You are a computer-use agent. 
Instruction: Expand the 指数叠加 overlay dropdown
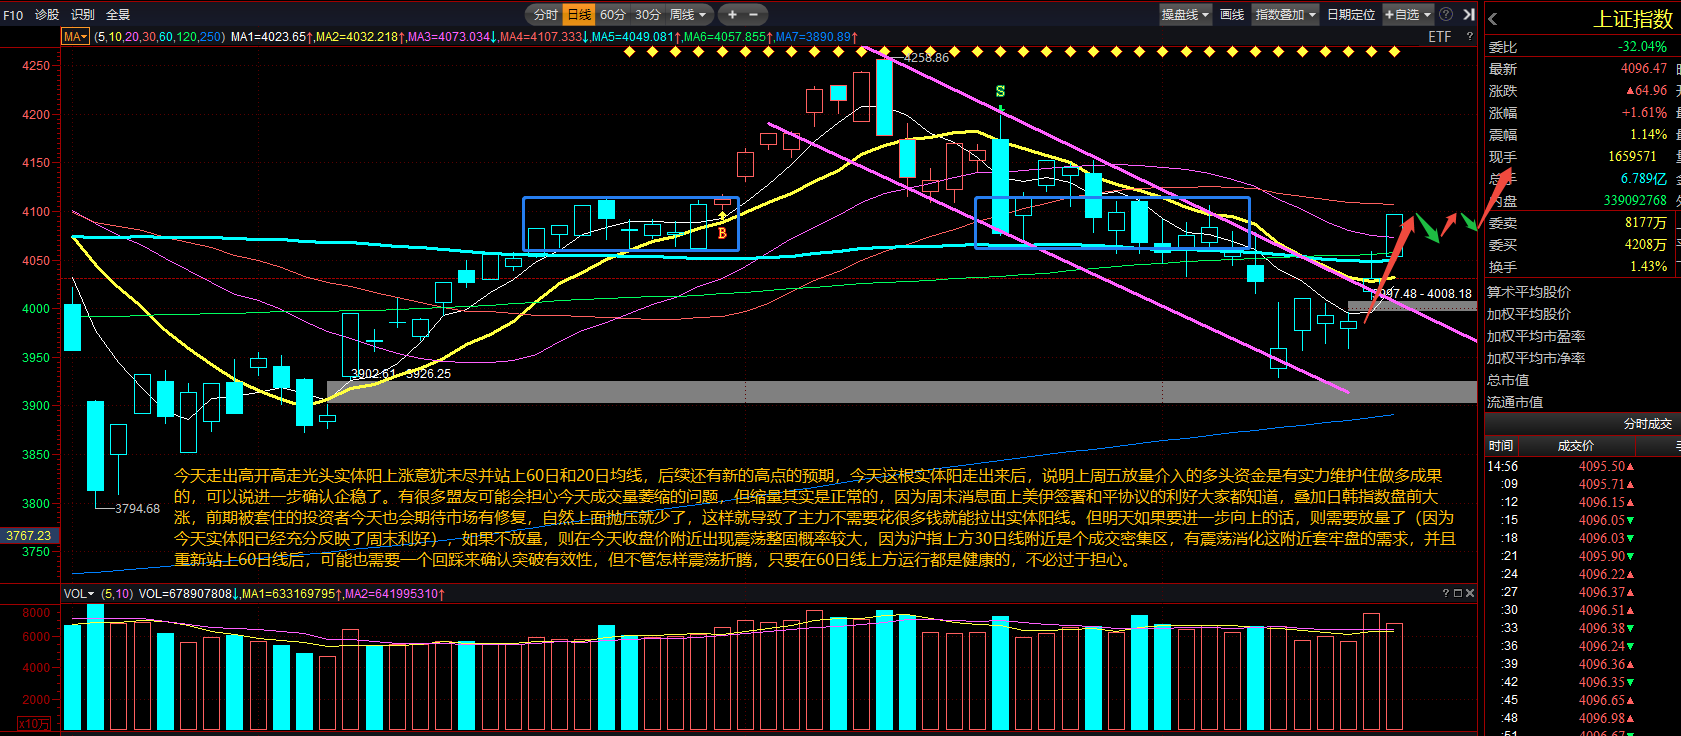tap(1286, 14)
